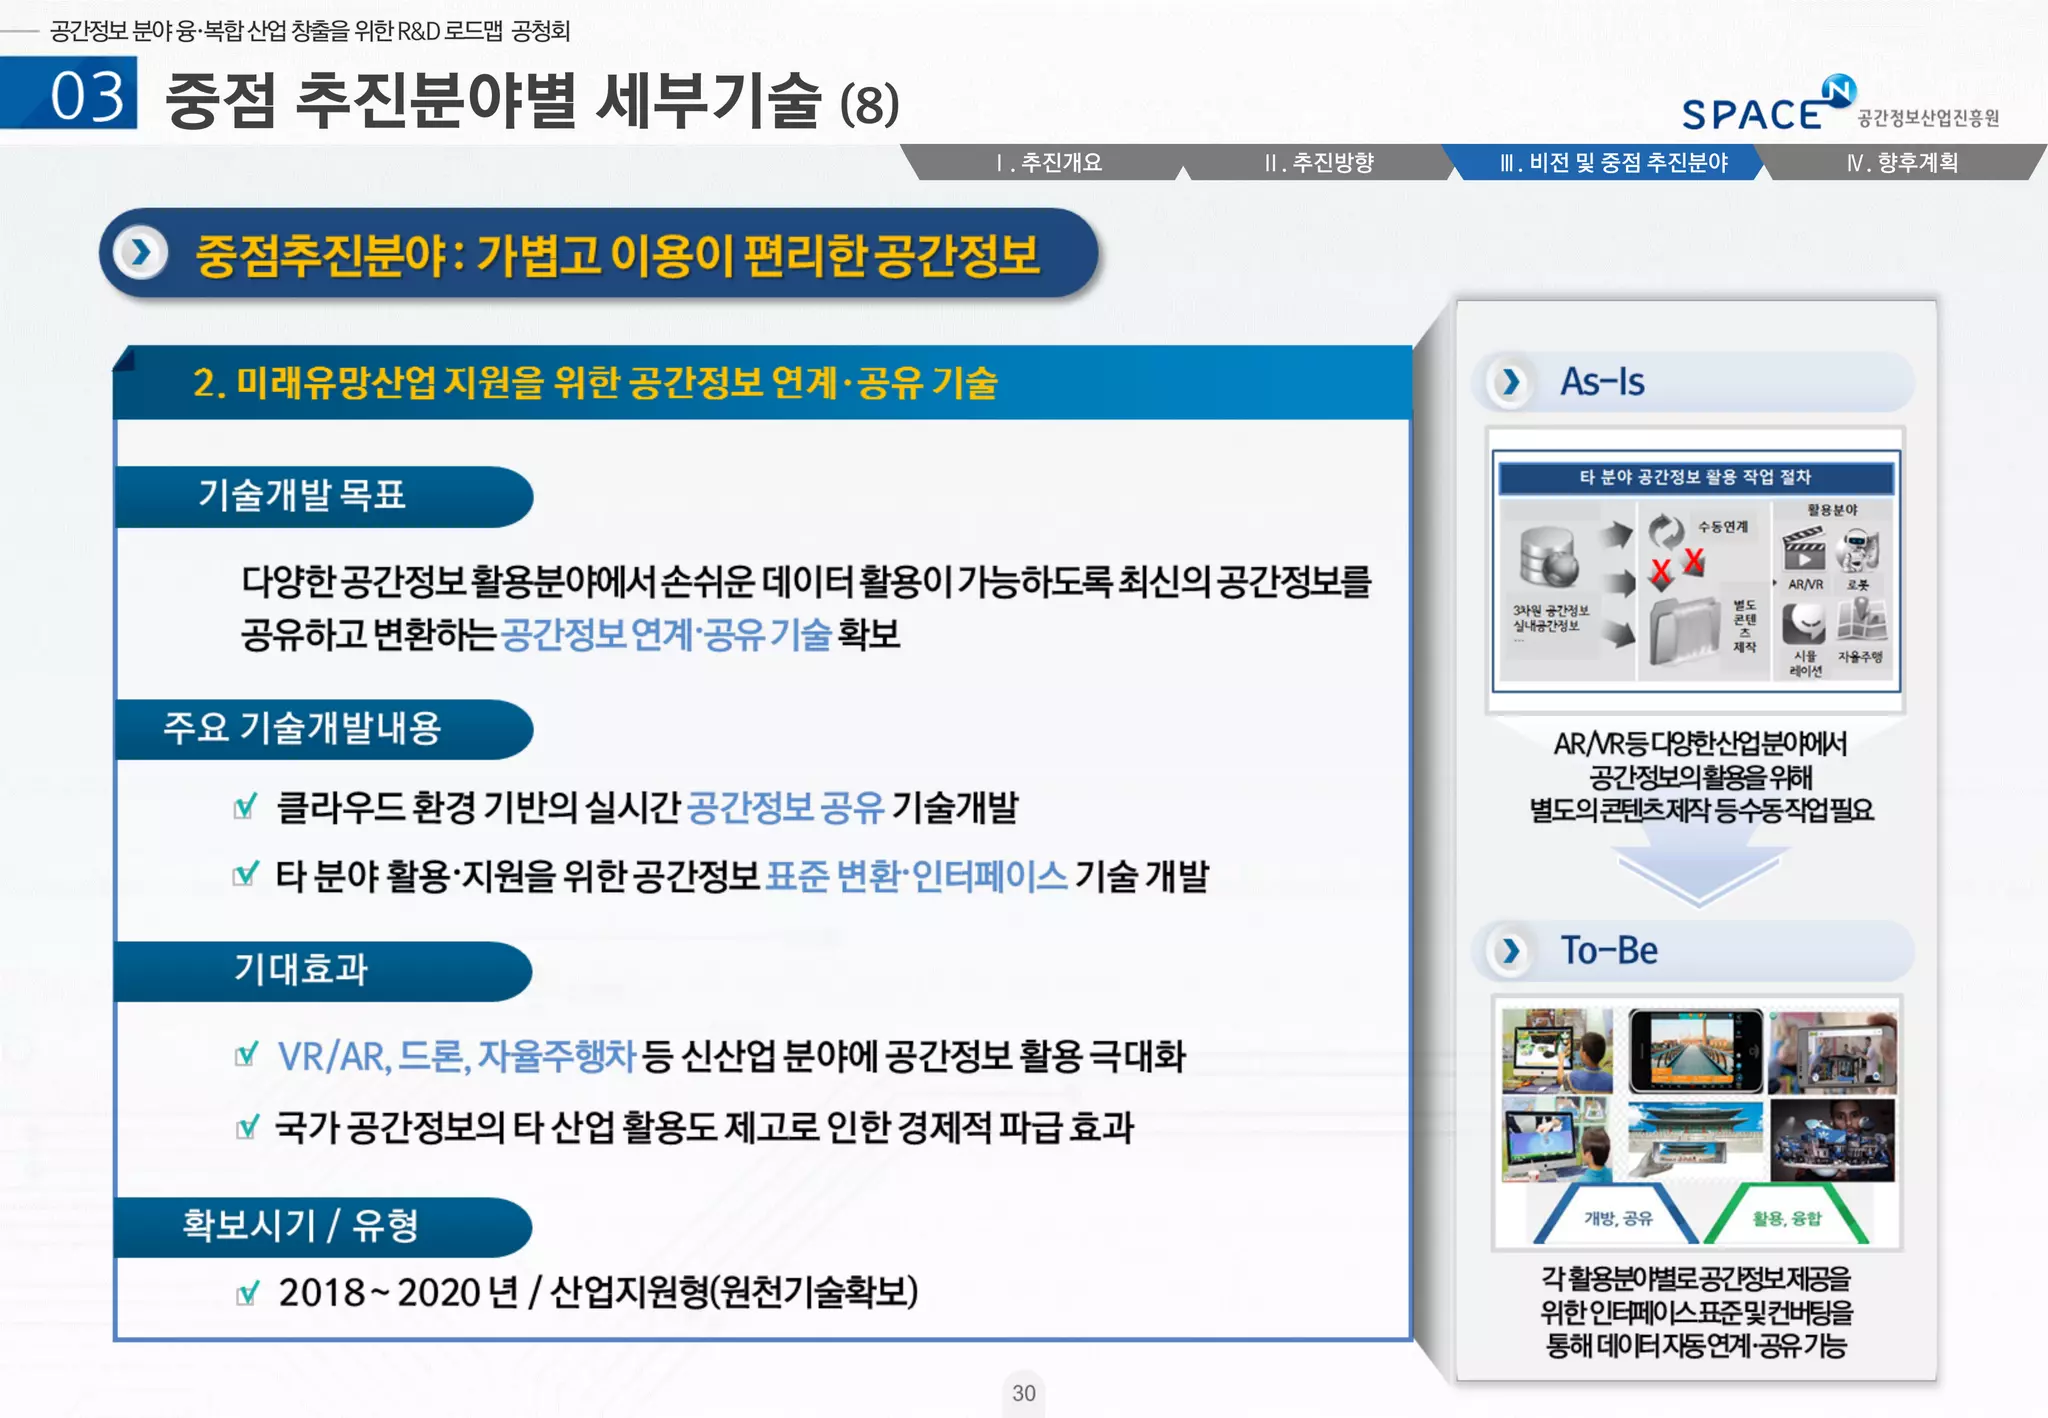Click the As-Is chevron icon

[1510, 381]
